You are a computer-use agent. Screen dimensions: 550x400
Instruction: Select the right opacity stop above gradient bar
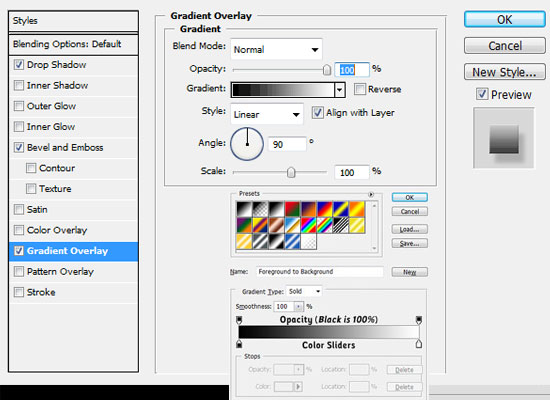(419, 320)
